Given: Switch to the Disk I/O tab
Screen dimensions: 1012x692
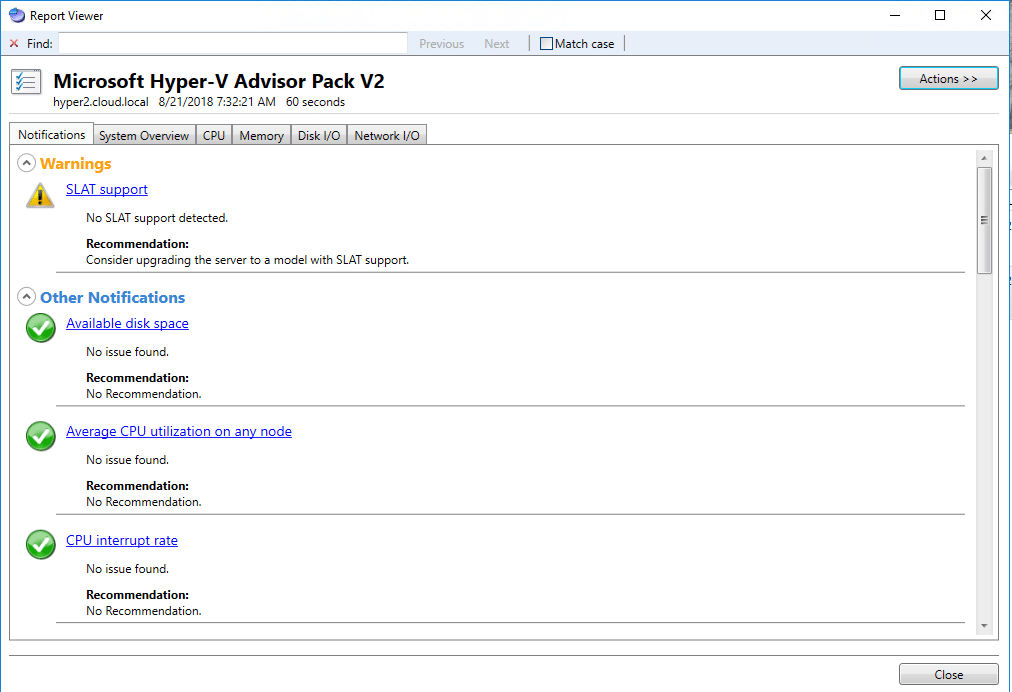Looking at the screenshot, I should pos(319,136).
